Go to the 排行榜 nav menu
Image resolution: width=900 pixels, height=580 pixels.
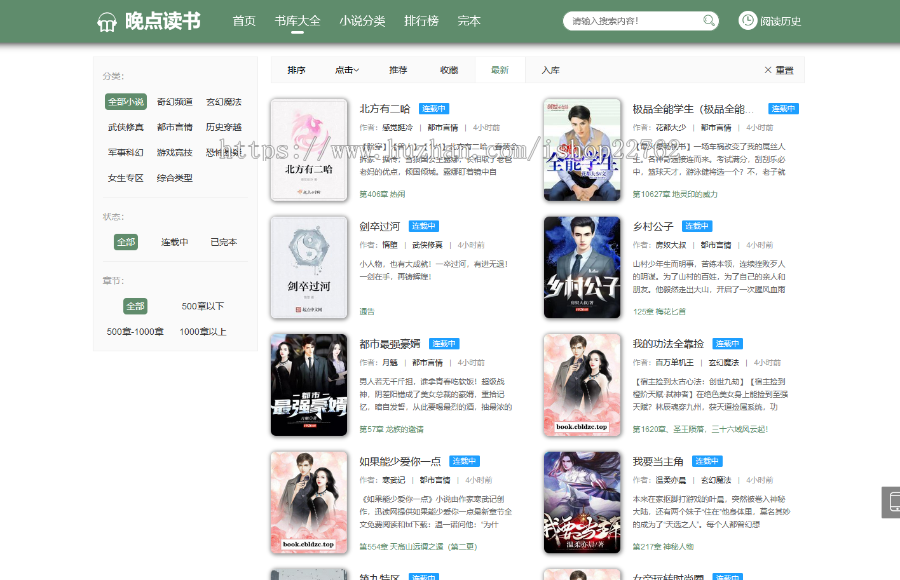[421, 21]
